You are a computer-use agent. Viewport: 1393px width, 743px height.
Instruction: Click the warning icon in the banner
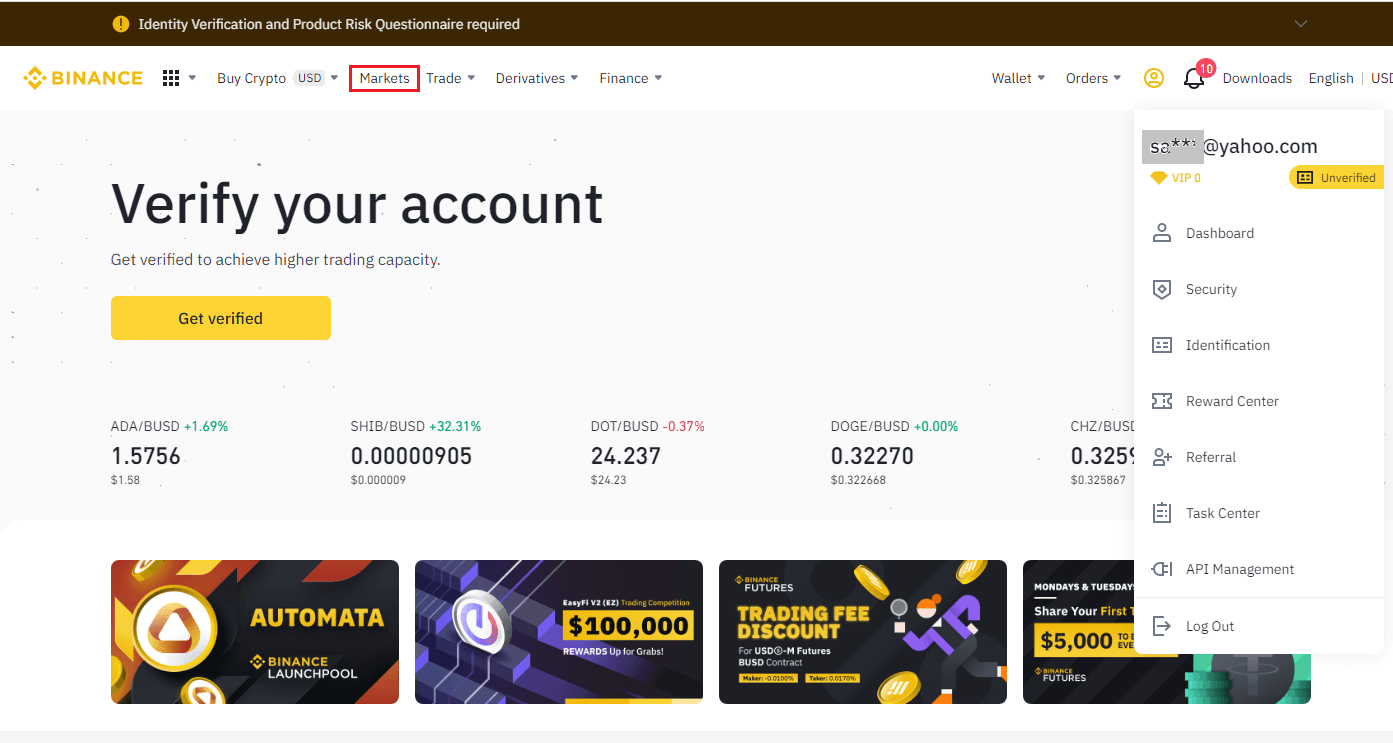pos(121,24)
